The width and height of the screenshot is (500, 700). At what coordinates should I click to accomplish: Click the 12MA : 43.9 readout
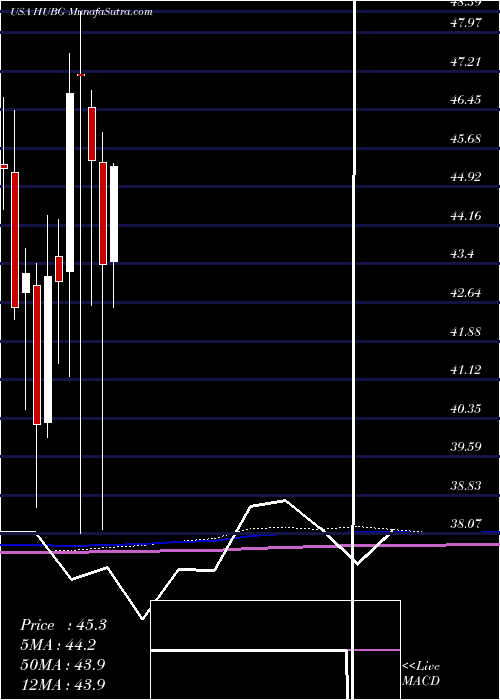pos(63,684)
